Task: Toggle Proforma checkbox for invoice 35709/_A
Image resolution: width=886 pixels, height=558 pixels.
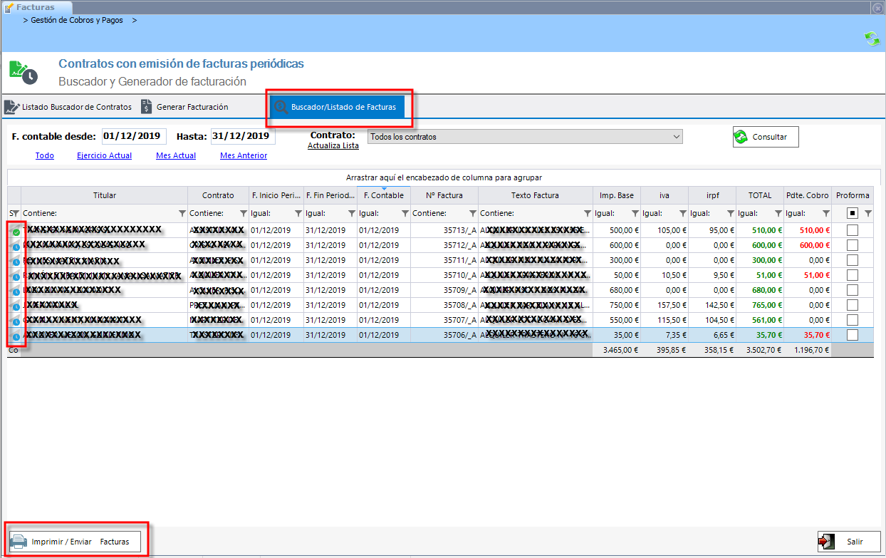Action: click(852, 290)
